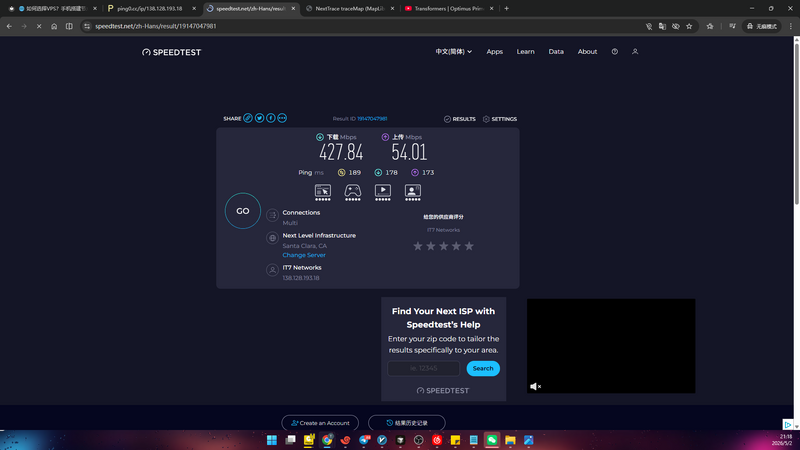The height and width of the screenshot is (450, 800).
Task: Click the incognito mode indicator
Action: click(x=762, y=26)
